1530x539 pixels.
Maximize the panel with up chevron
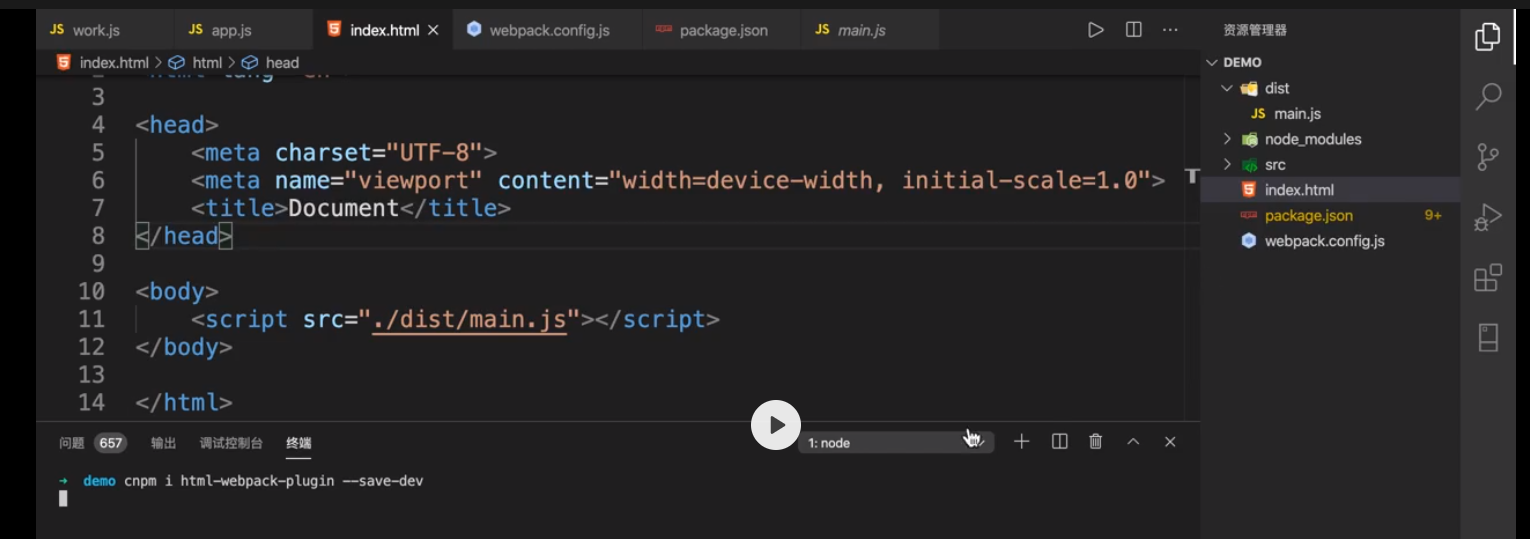click(1133, 441)
